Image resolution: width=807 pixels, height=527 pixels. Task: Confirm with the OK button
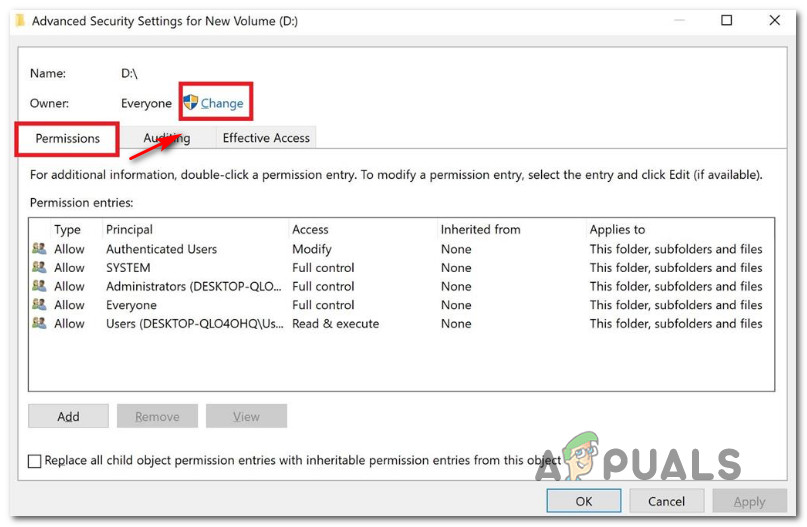point(584,501)
